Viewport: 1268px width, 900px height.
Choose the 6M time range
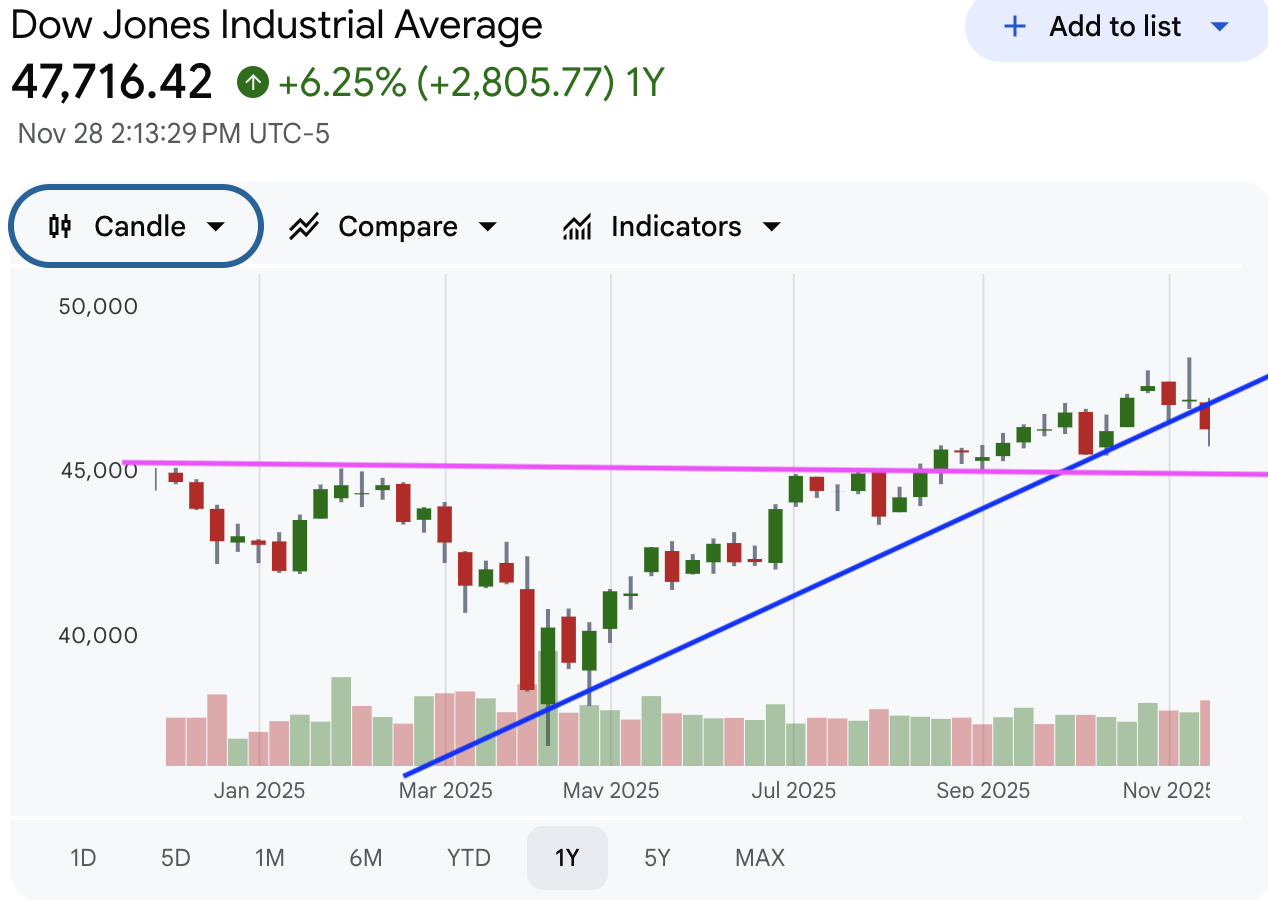pos(366,858)
